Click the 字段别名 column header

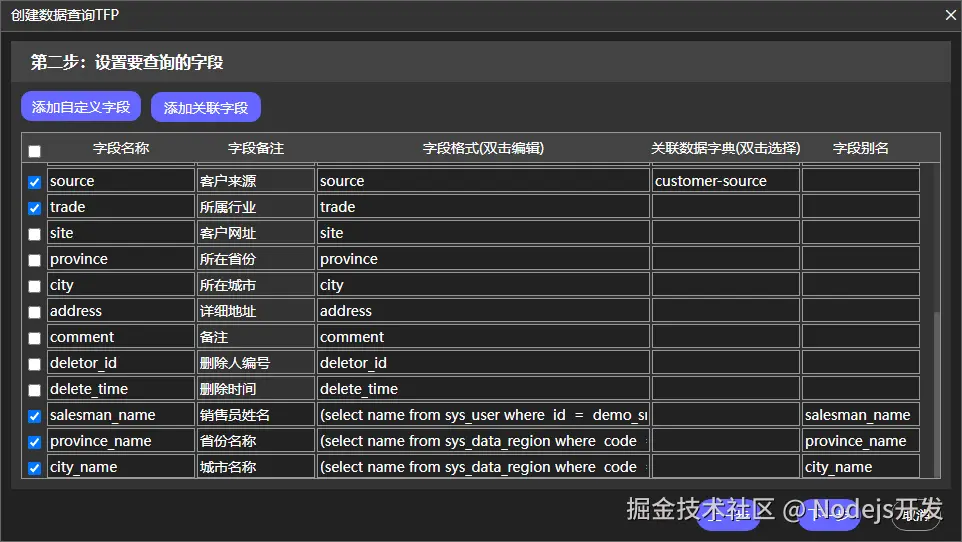(861, 148)
